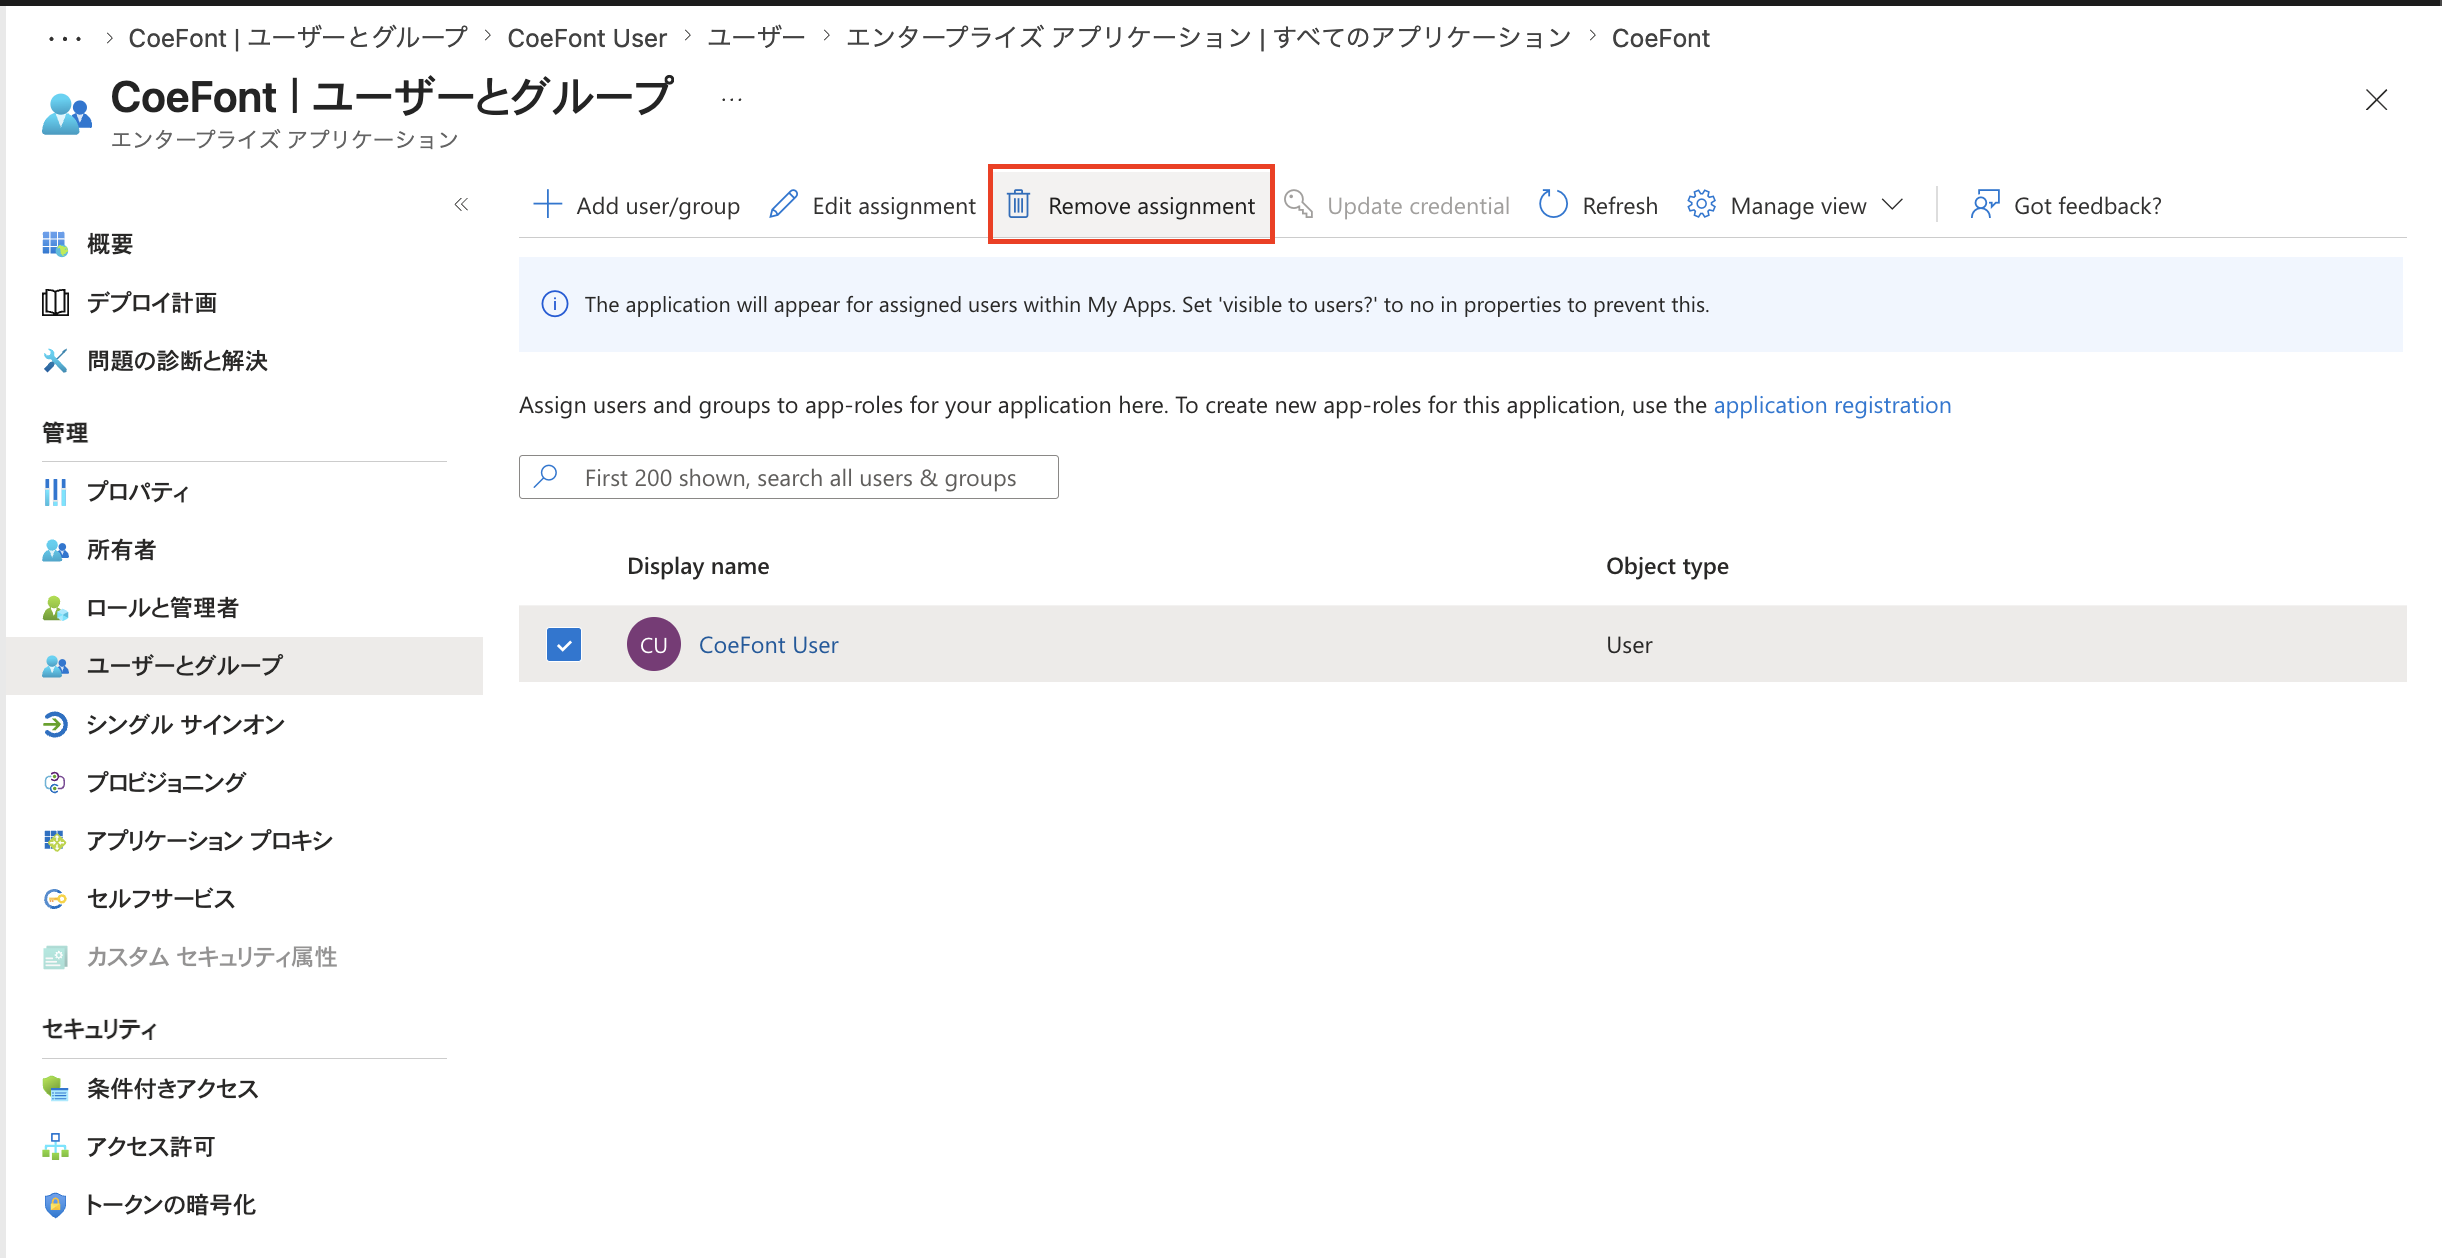This screenshot has width=2442, height=1258.
Task: Click the CoeFont application people icon in header
Action: point(66,114)
